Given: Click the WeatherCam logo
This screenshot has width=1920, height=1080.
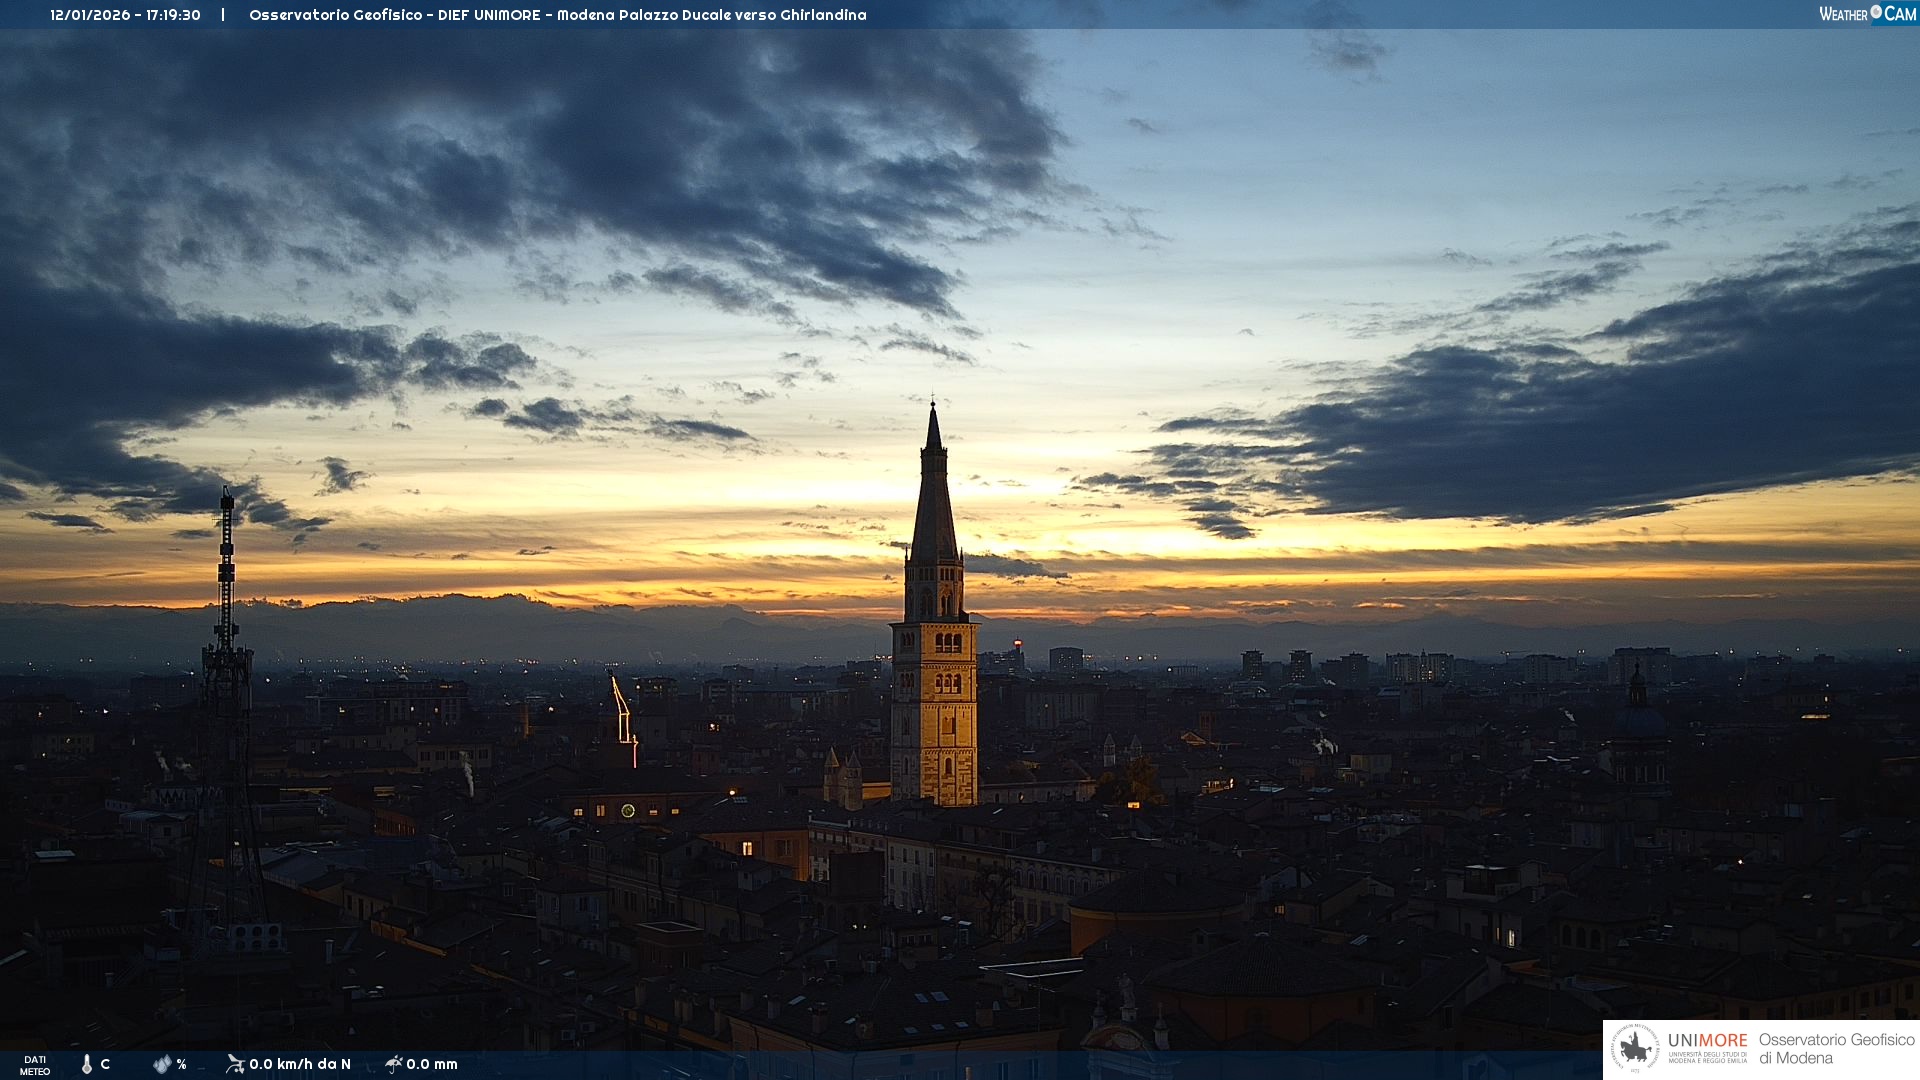Looking at the screenshot, I should (x=1867, y=14).
